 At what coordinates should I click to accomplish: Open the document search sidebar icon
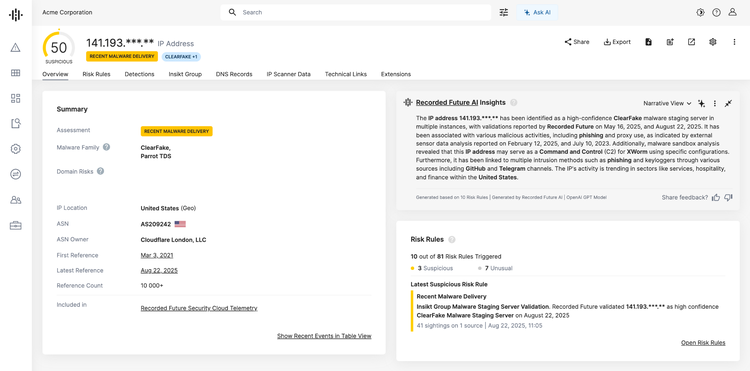pos(16,124)
